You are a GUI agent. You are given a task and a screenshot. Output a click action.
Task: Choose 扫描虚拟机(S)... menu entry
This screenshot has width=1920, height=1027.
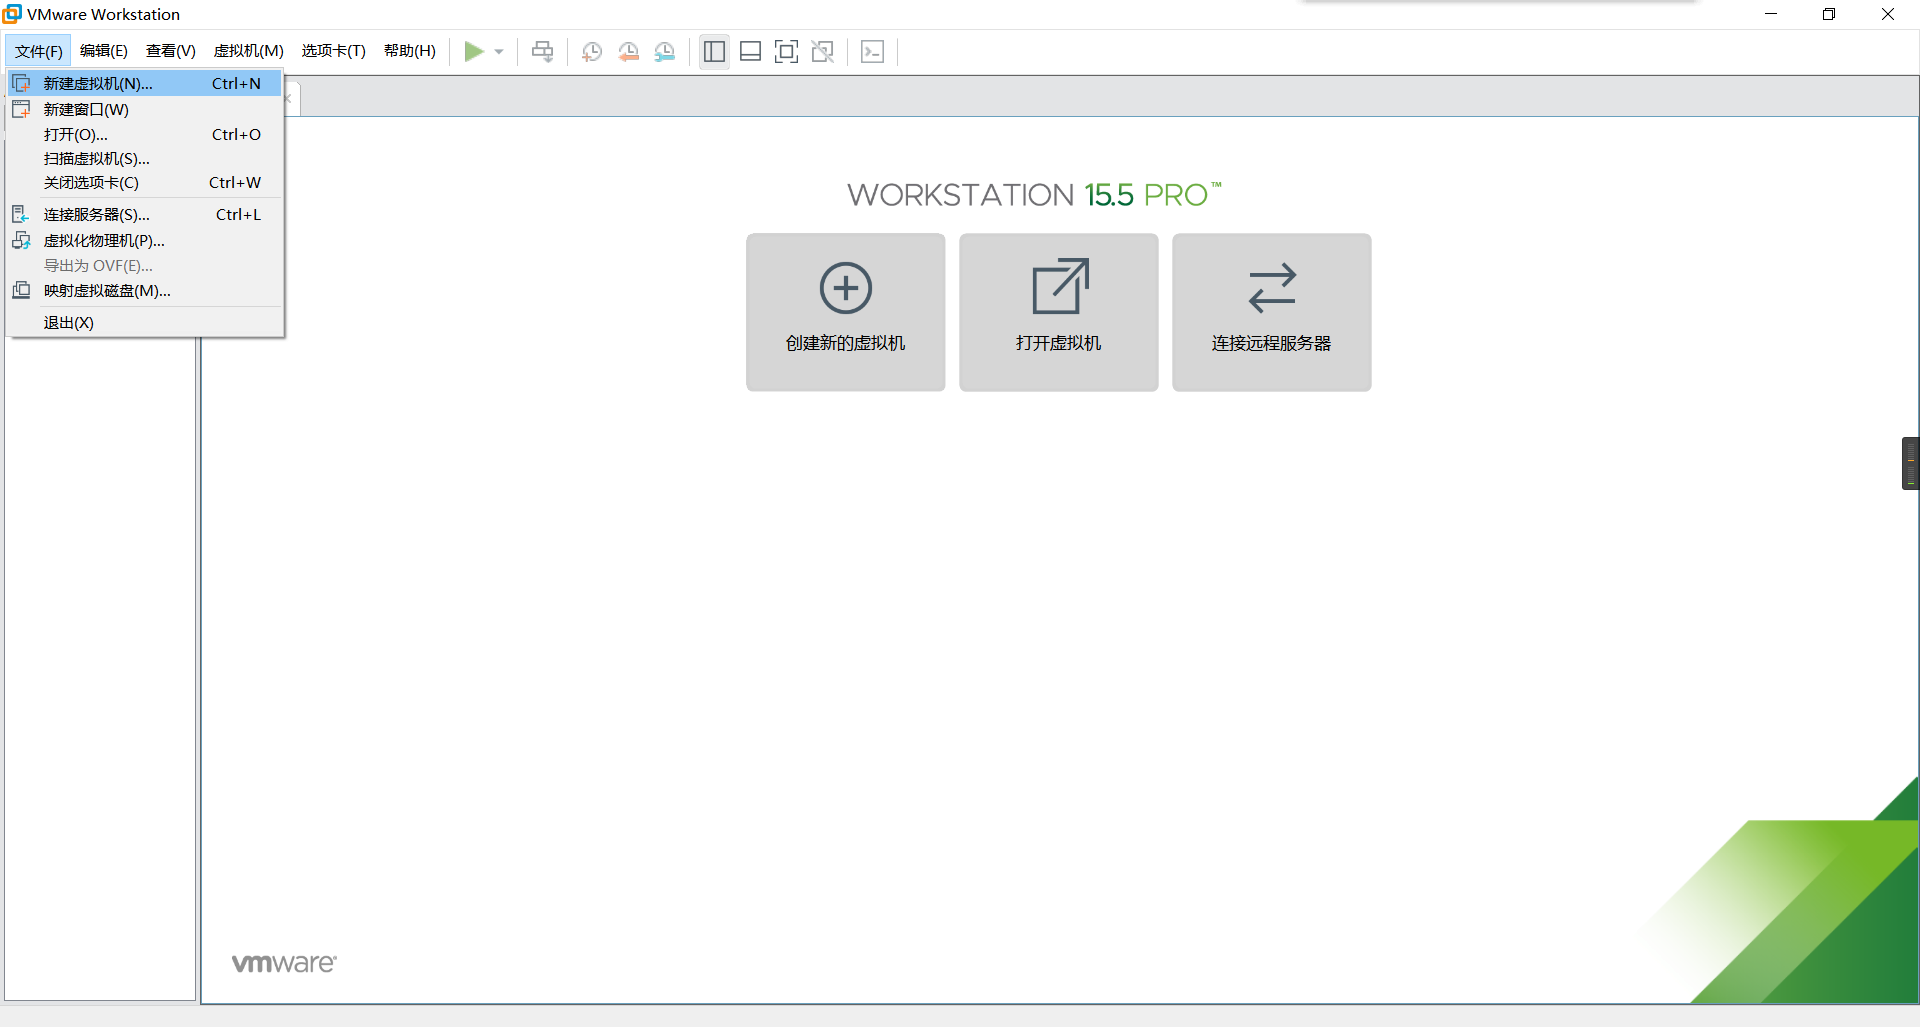click(x=145, y=158)
